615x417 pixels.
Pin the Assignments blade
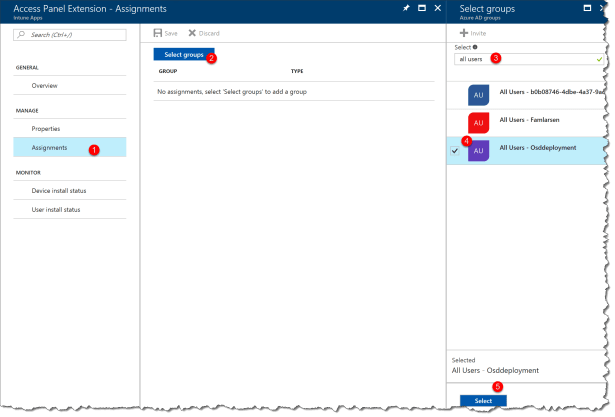406,8
